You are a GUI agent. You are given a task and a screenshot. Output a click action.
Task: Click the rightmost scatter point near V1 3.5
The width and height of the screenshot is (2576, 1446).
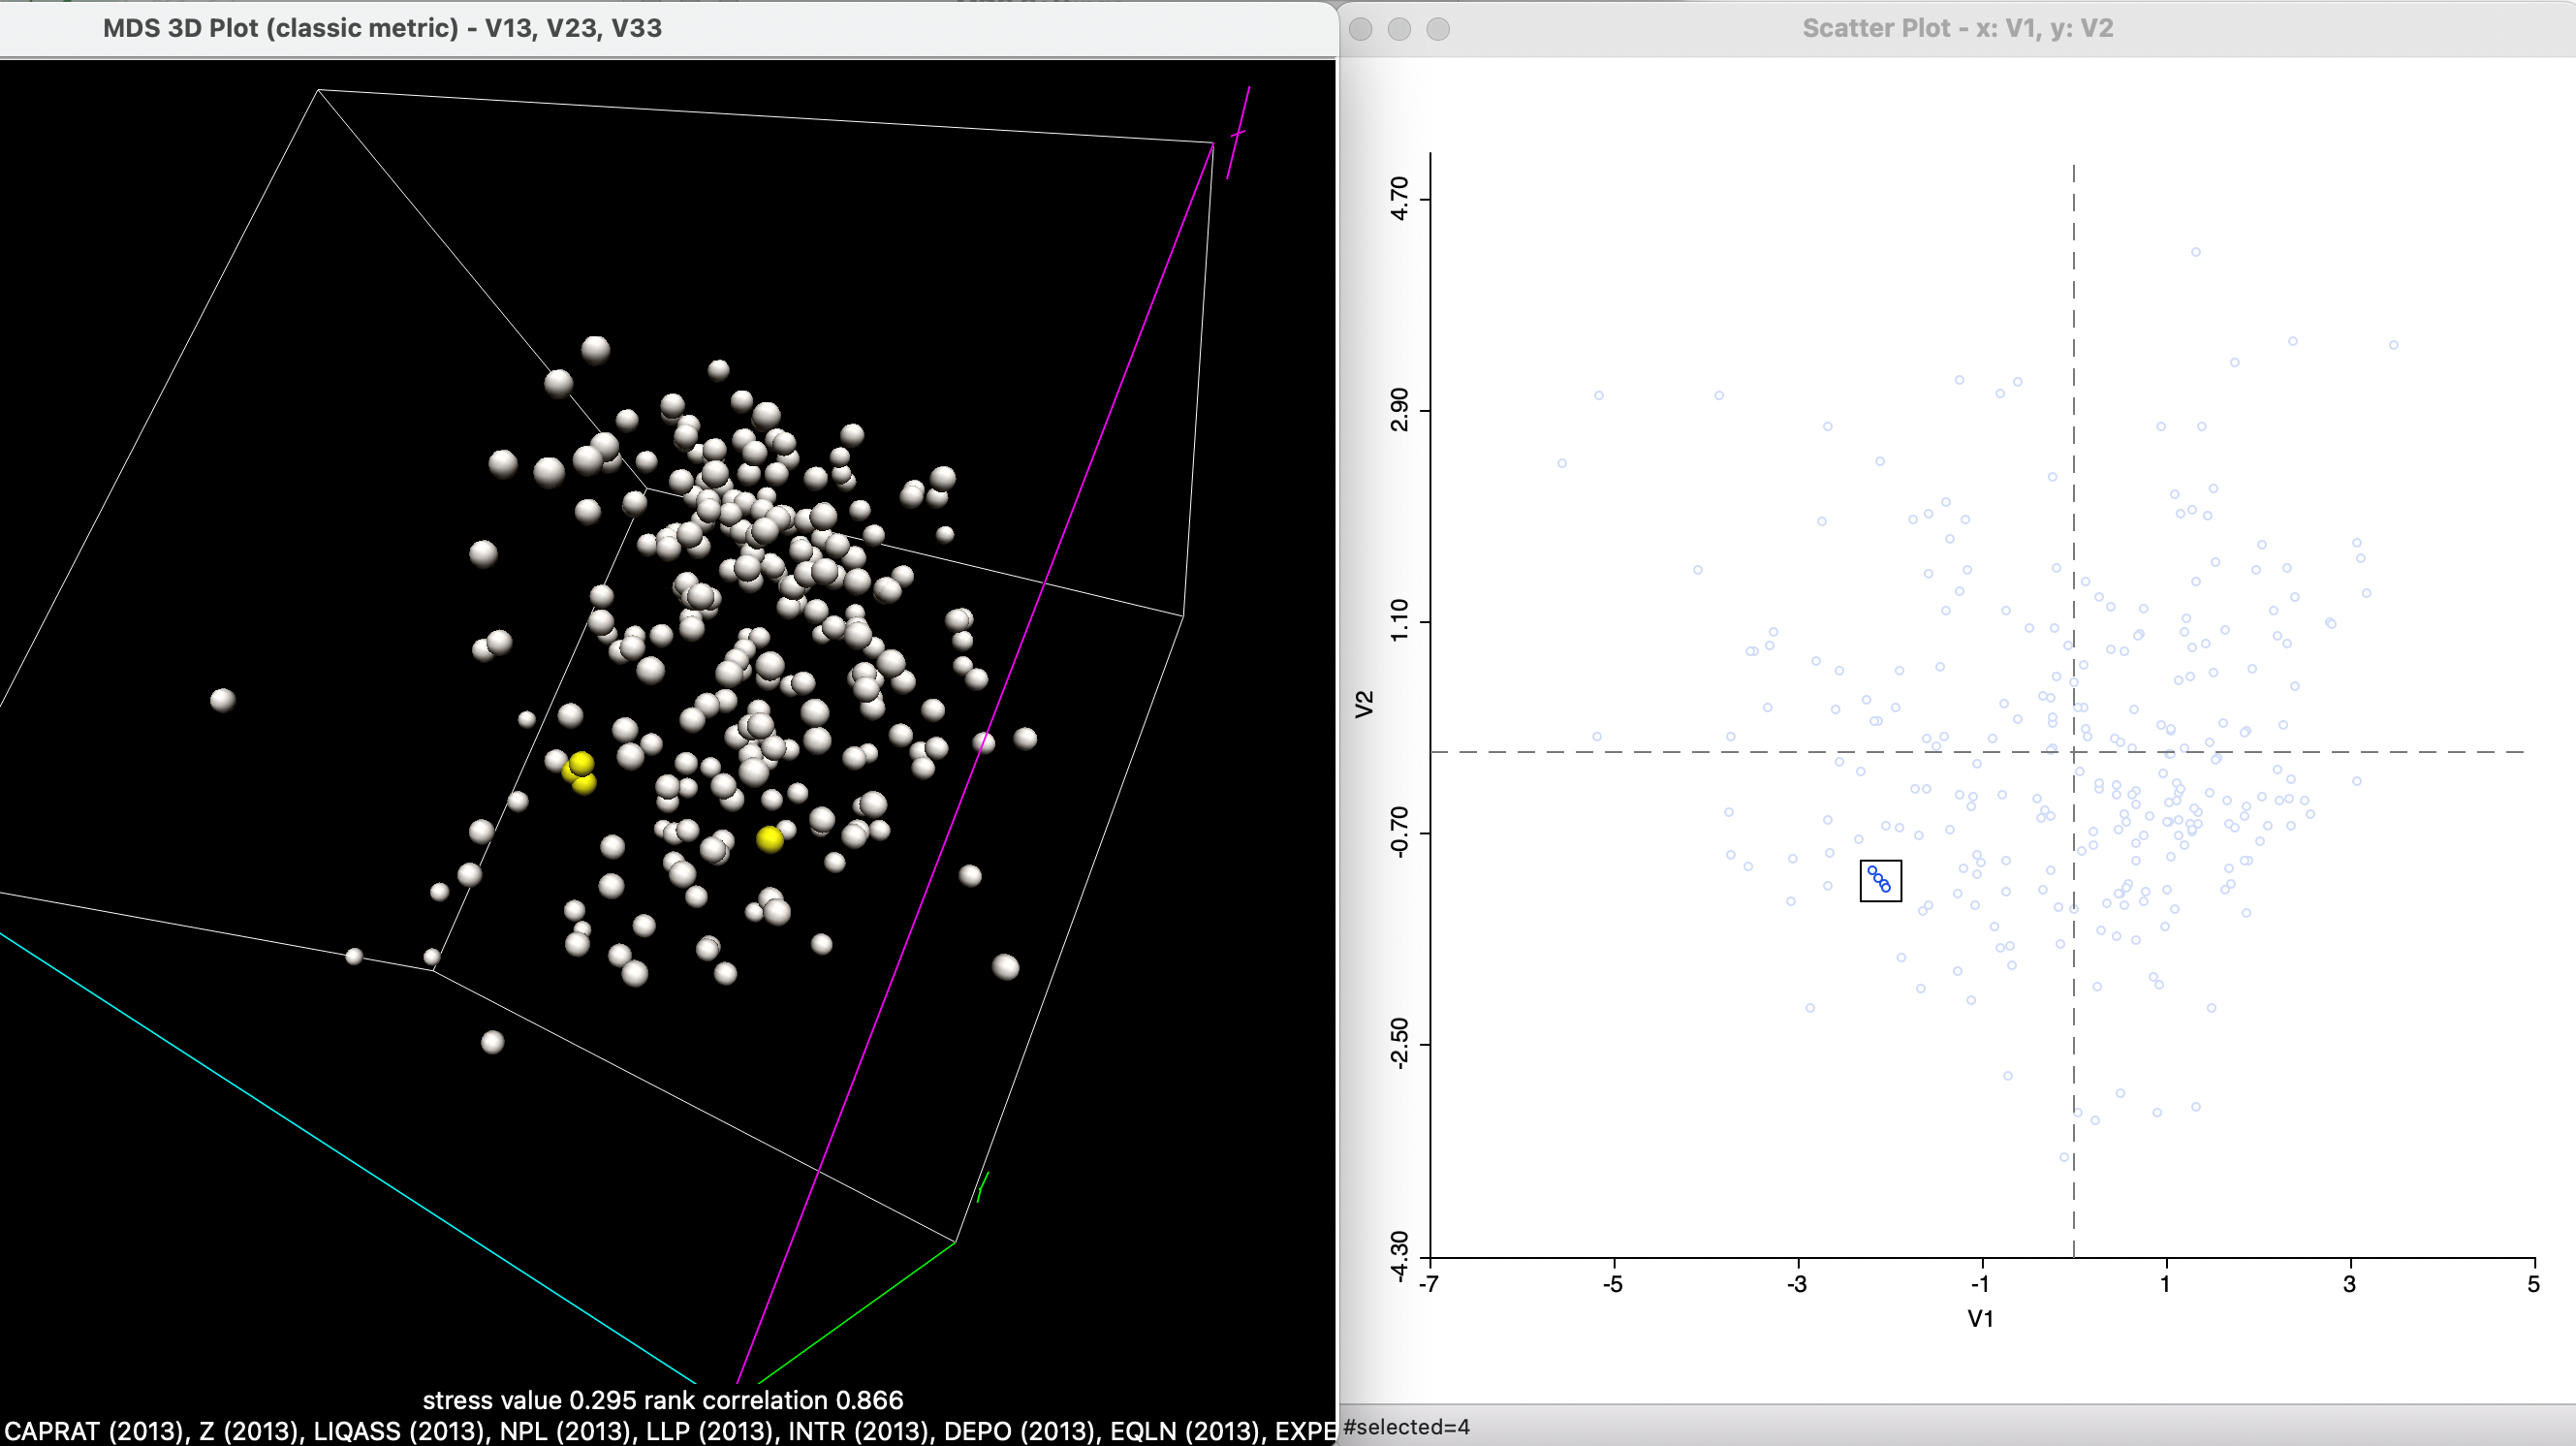click(x=2394, y=345)
